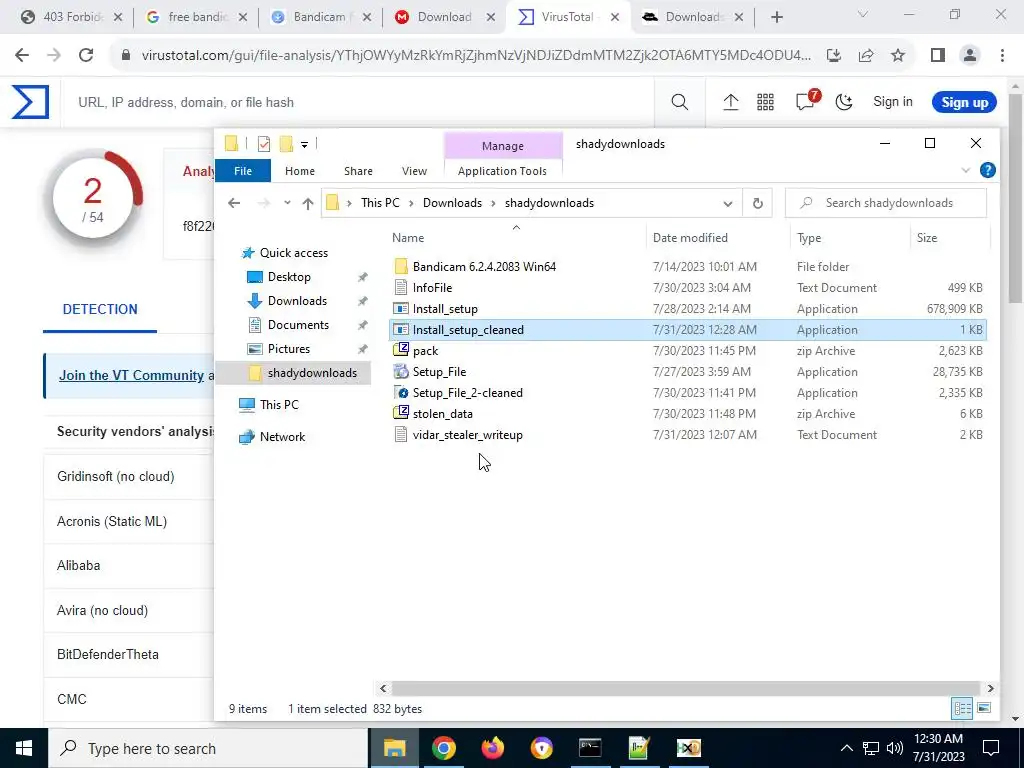Screen dimensions: 1024x768
Task: Click This PC breadcrumb in address bar
Action: click(x=380, y=203)
